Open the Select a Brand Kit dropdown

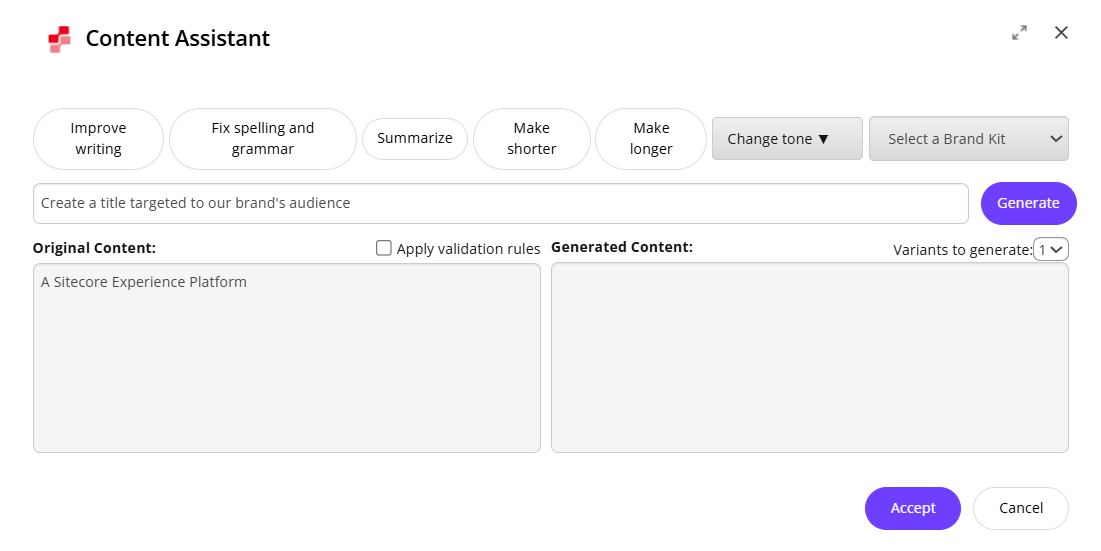click(969, 139)
